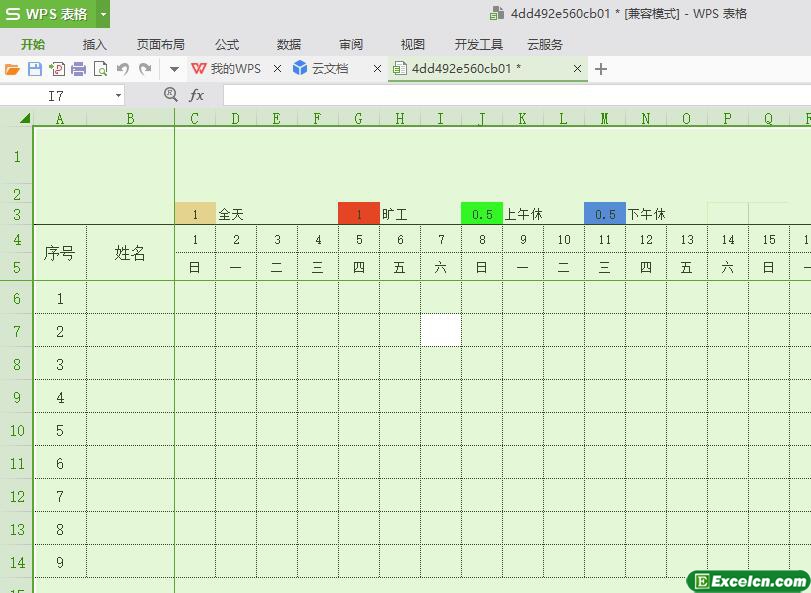The width and height of the screenshot is (811, 593).
Task: Click the undo arrow
Action: coord(123,69)
